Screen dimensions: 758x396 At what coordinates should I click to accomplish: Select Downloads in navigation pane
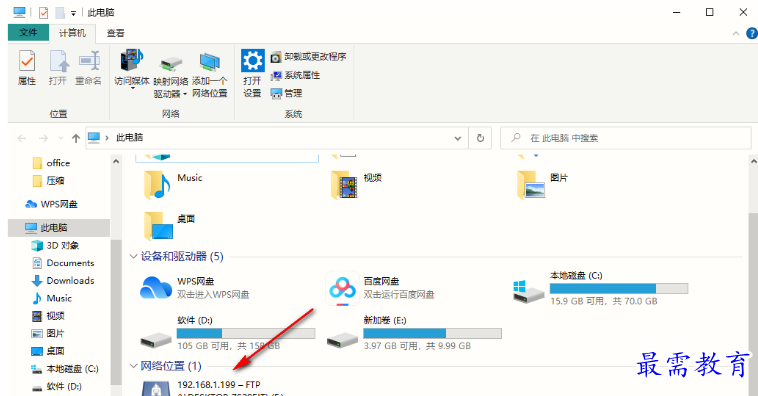(63, 280)
